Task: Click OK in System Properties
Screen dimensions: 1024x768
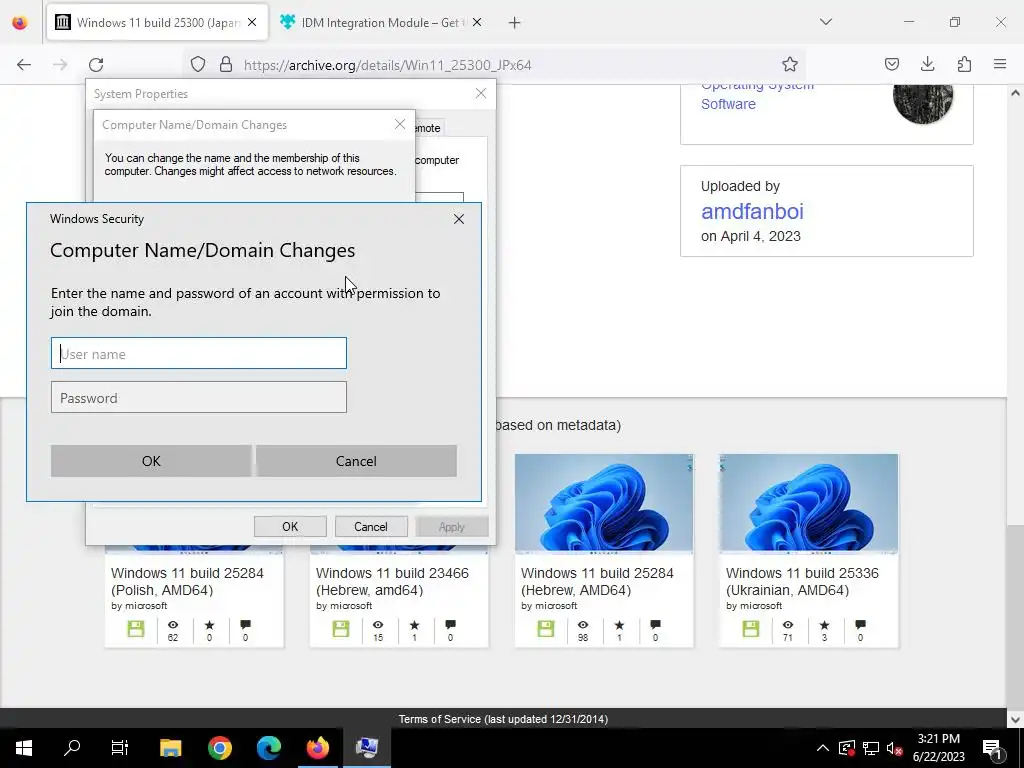Action: coord(290,526)
